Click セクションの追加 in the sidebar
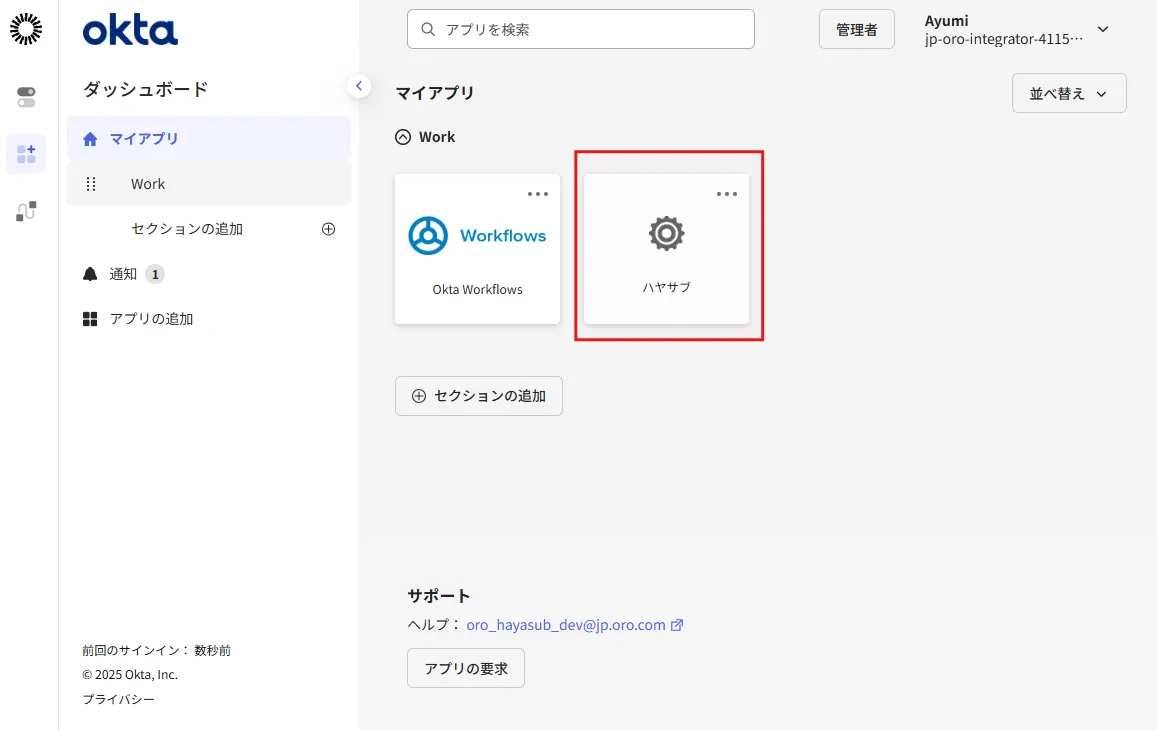Image resolution: width=1157 pixels, height=730 pixels. [x=187, y=229]
